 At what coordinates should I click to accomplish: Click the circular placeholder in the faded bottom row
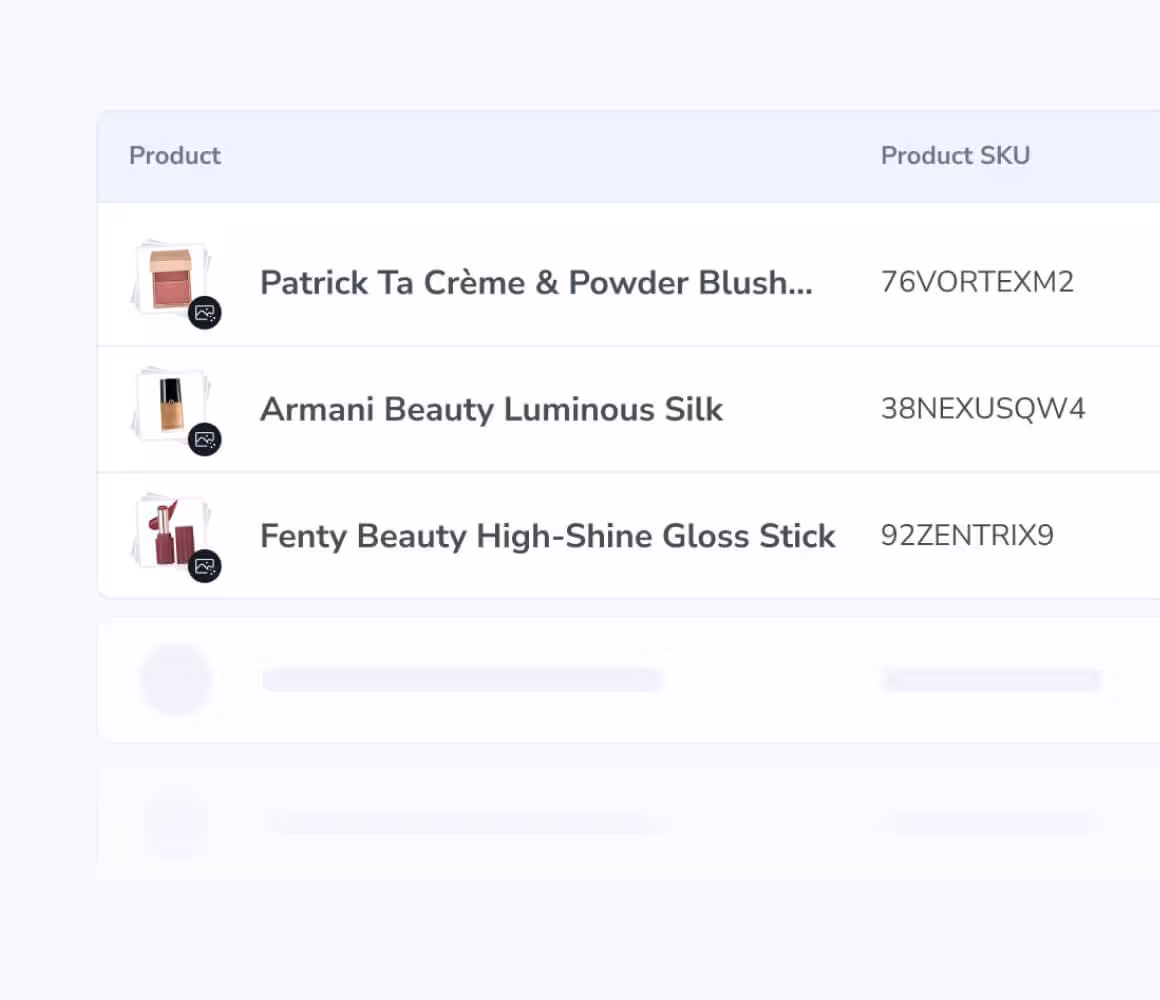point(175,824)
